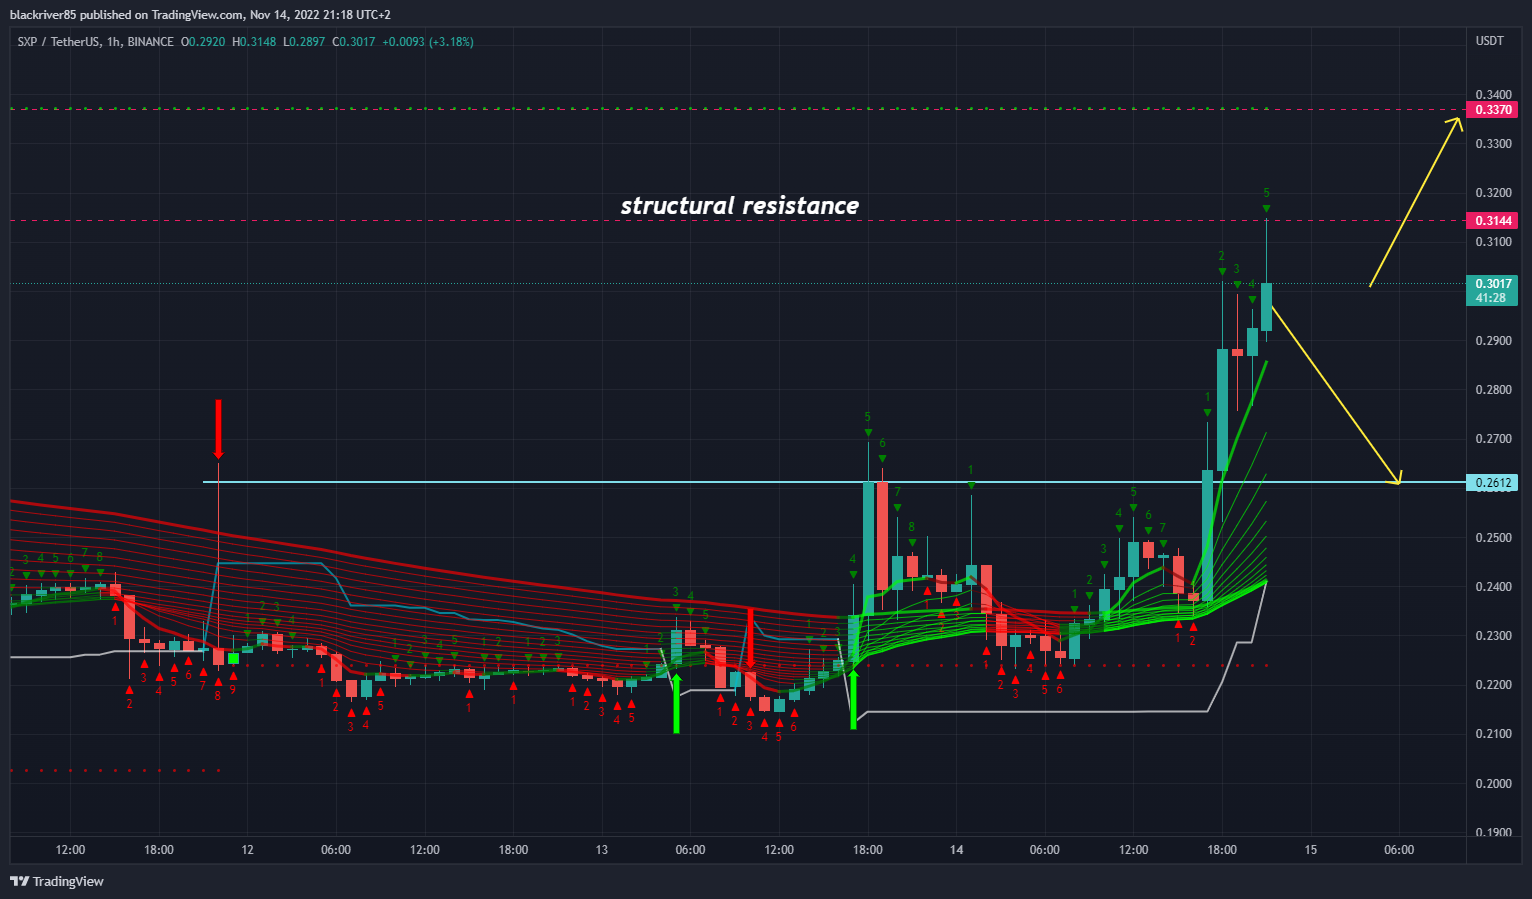Click the closing value C0.3017 in header
This screenshot has width=1532, height=899.
[354, 42]
